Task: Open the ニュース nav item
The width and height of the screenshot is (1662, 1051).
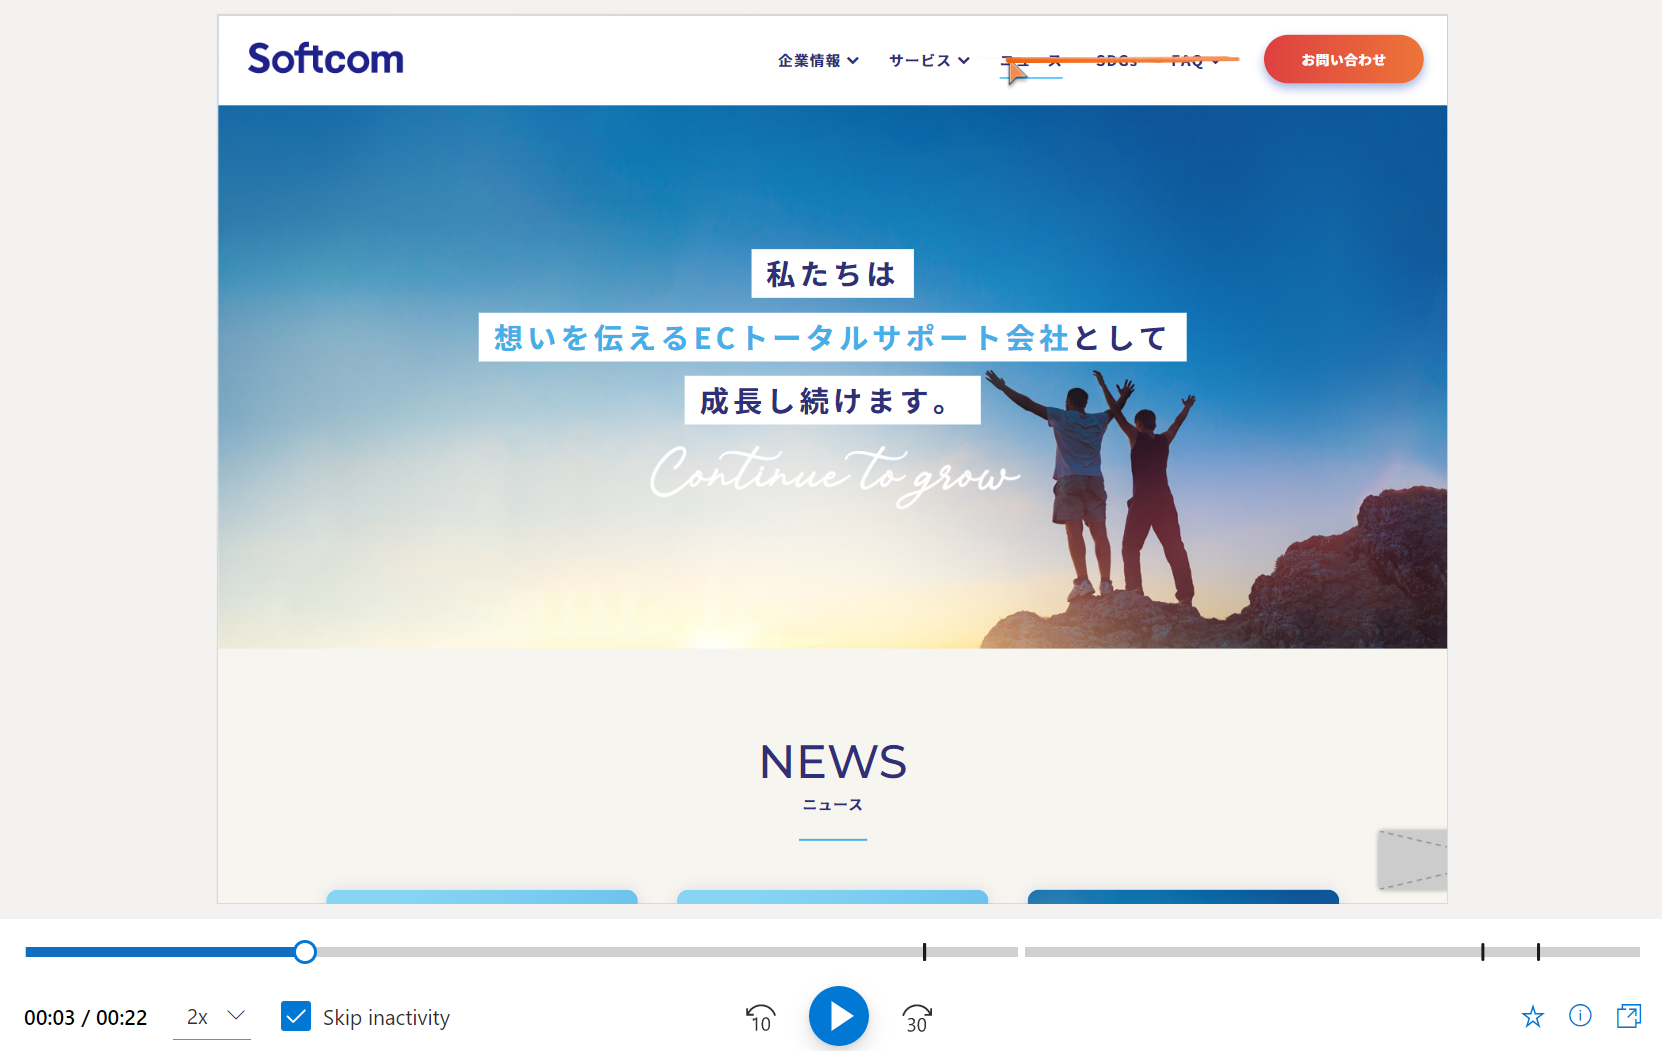Action: point(1031,61)
